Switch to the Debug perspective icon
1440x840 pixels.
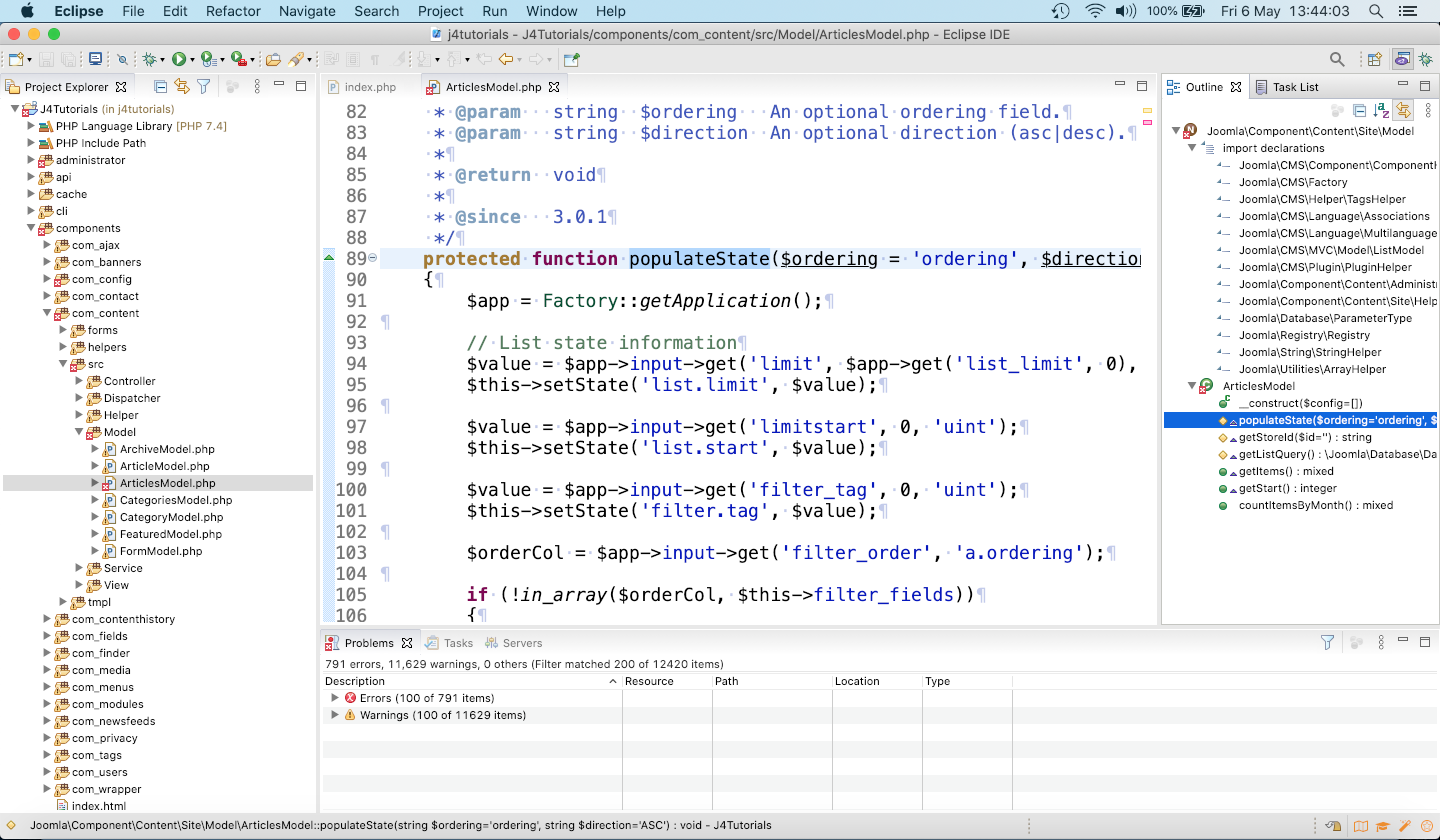1426,59
